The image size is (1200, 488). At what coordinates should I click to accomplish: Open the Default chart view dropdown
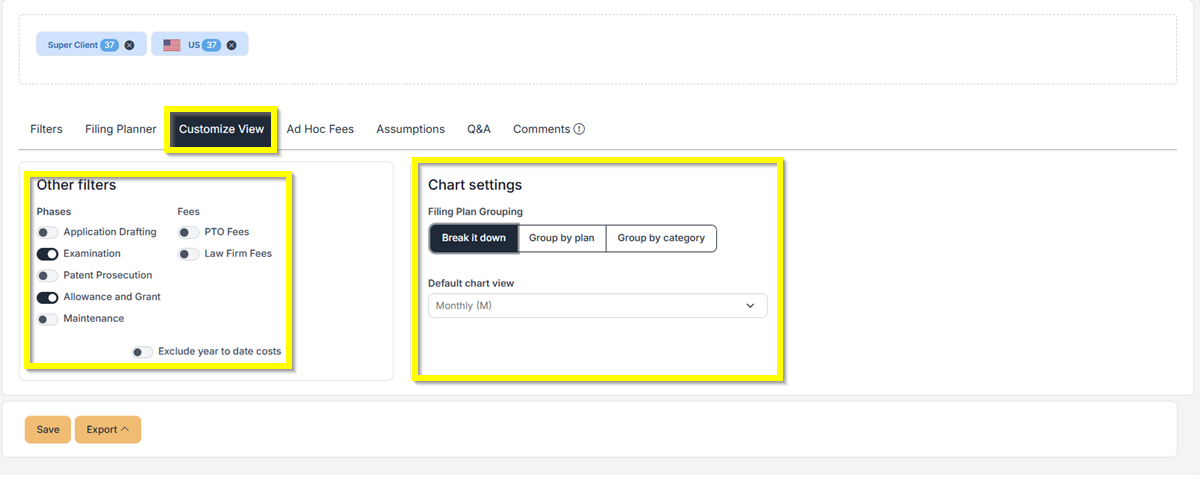(597, 306)
